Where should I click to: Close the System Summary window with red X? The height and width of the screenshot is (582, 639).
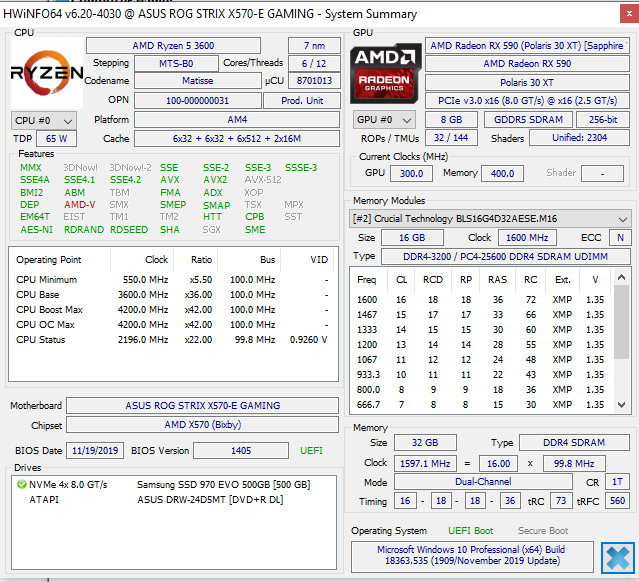point(629,14)
